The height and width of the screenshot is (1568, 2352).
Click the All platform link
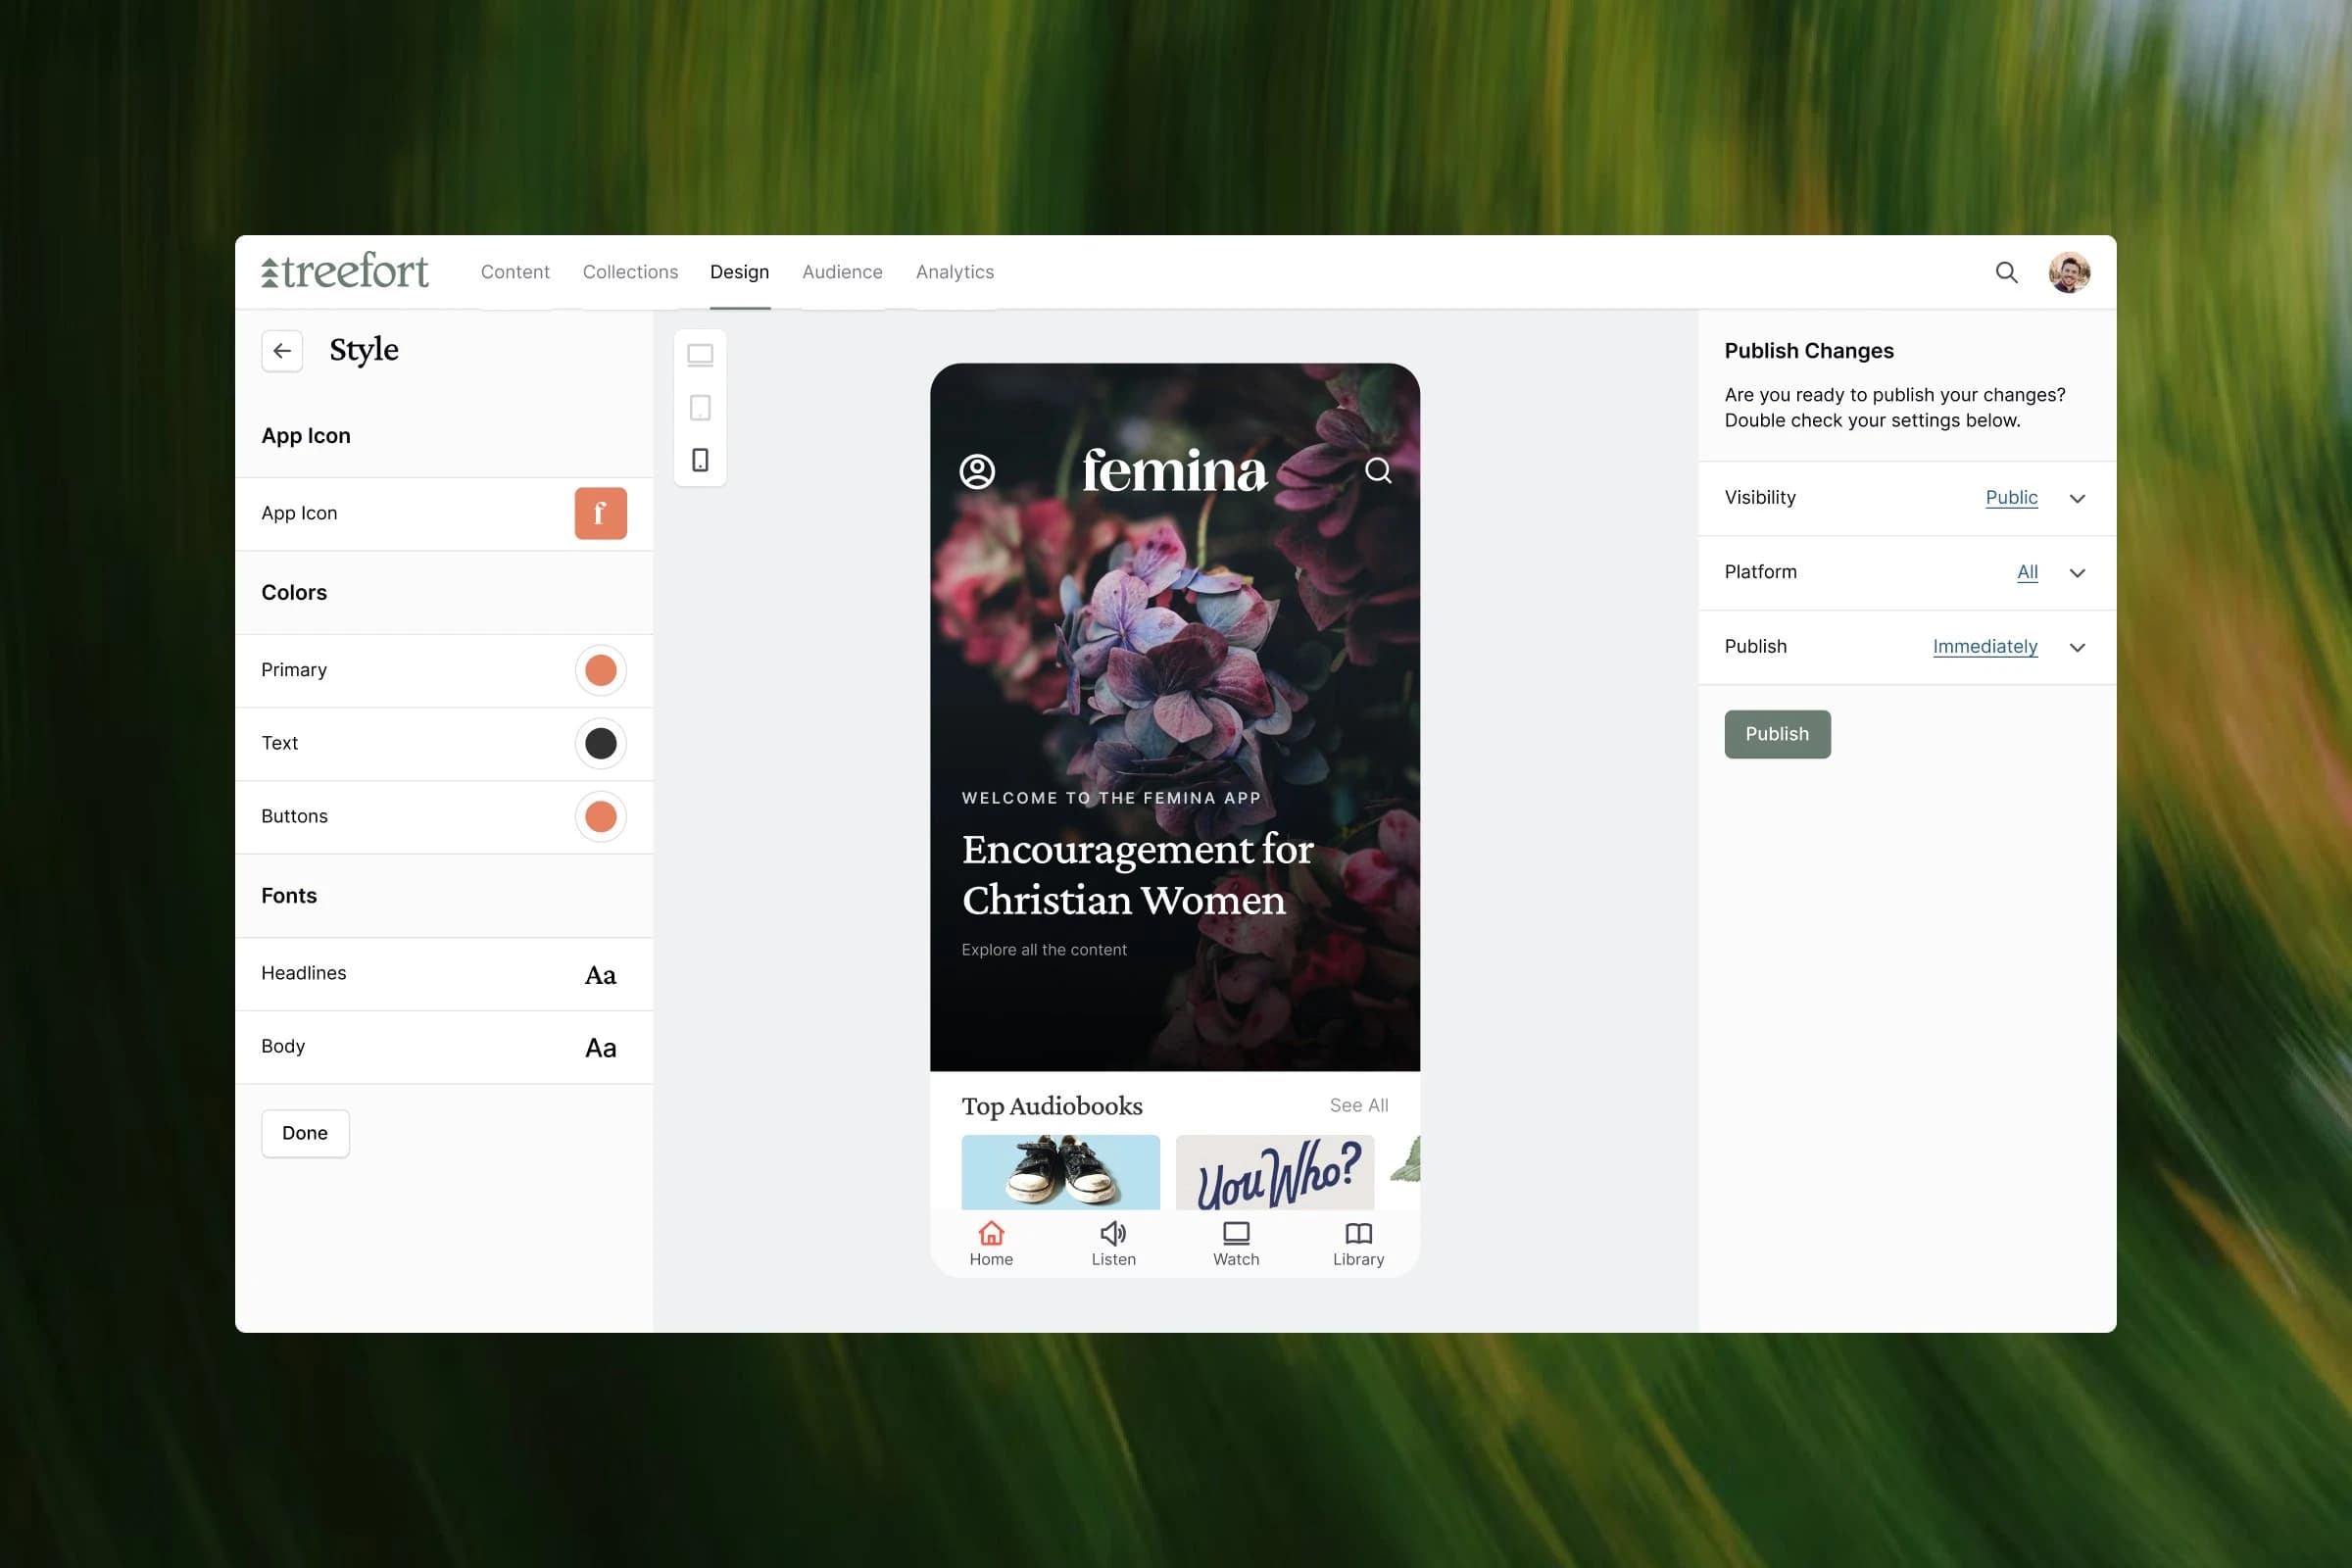pyautogui.click(x=2027, y=572)
